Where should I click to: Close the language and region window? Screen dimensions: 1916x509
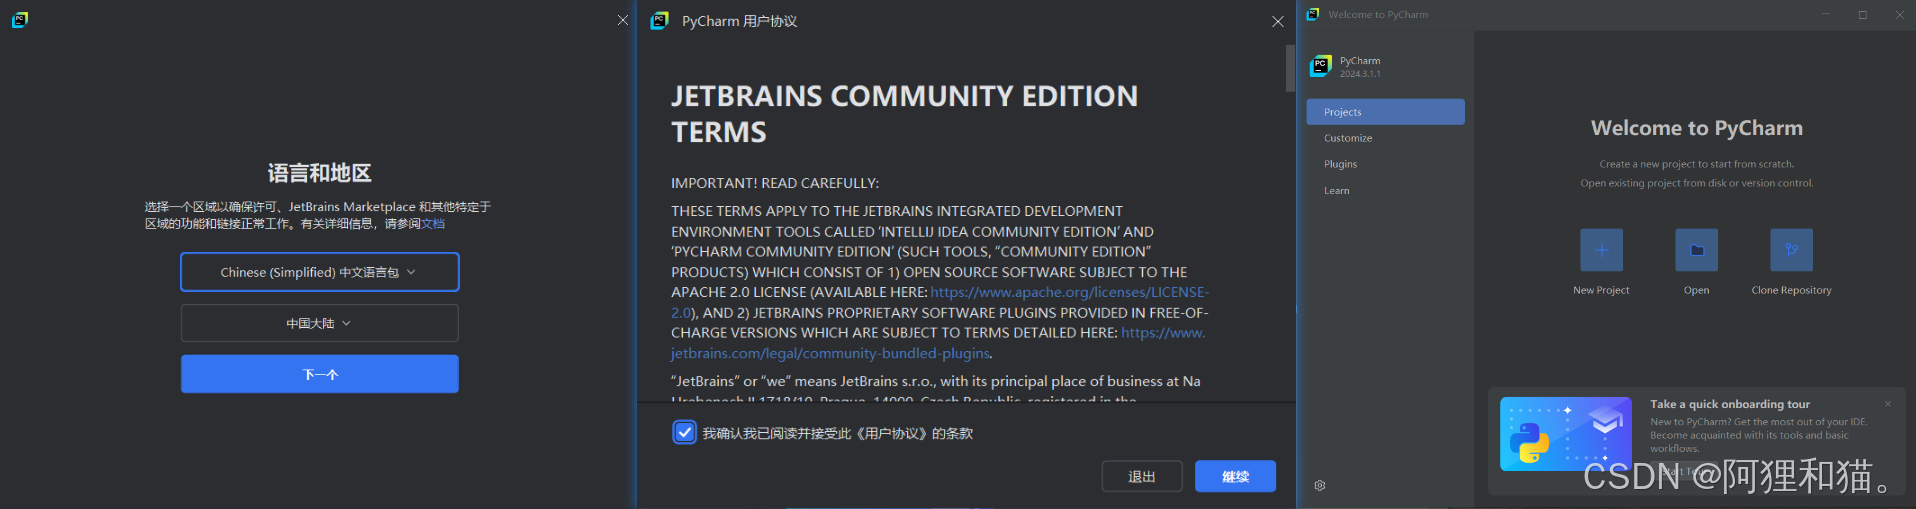point(623,20)
